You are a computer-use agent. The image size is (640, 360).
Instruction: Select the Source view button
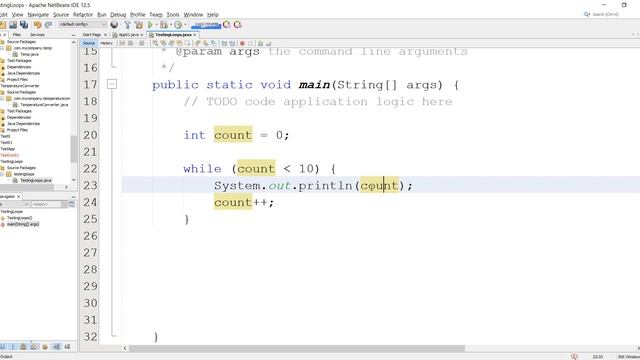click(89, 43)
